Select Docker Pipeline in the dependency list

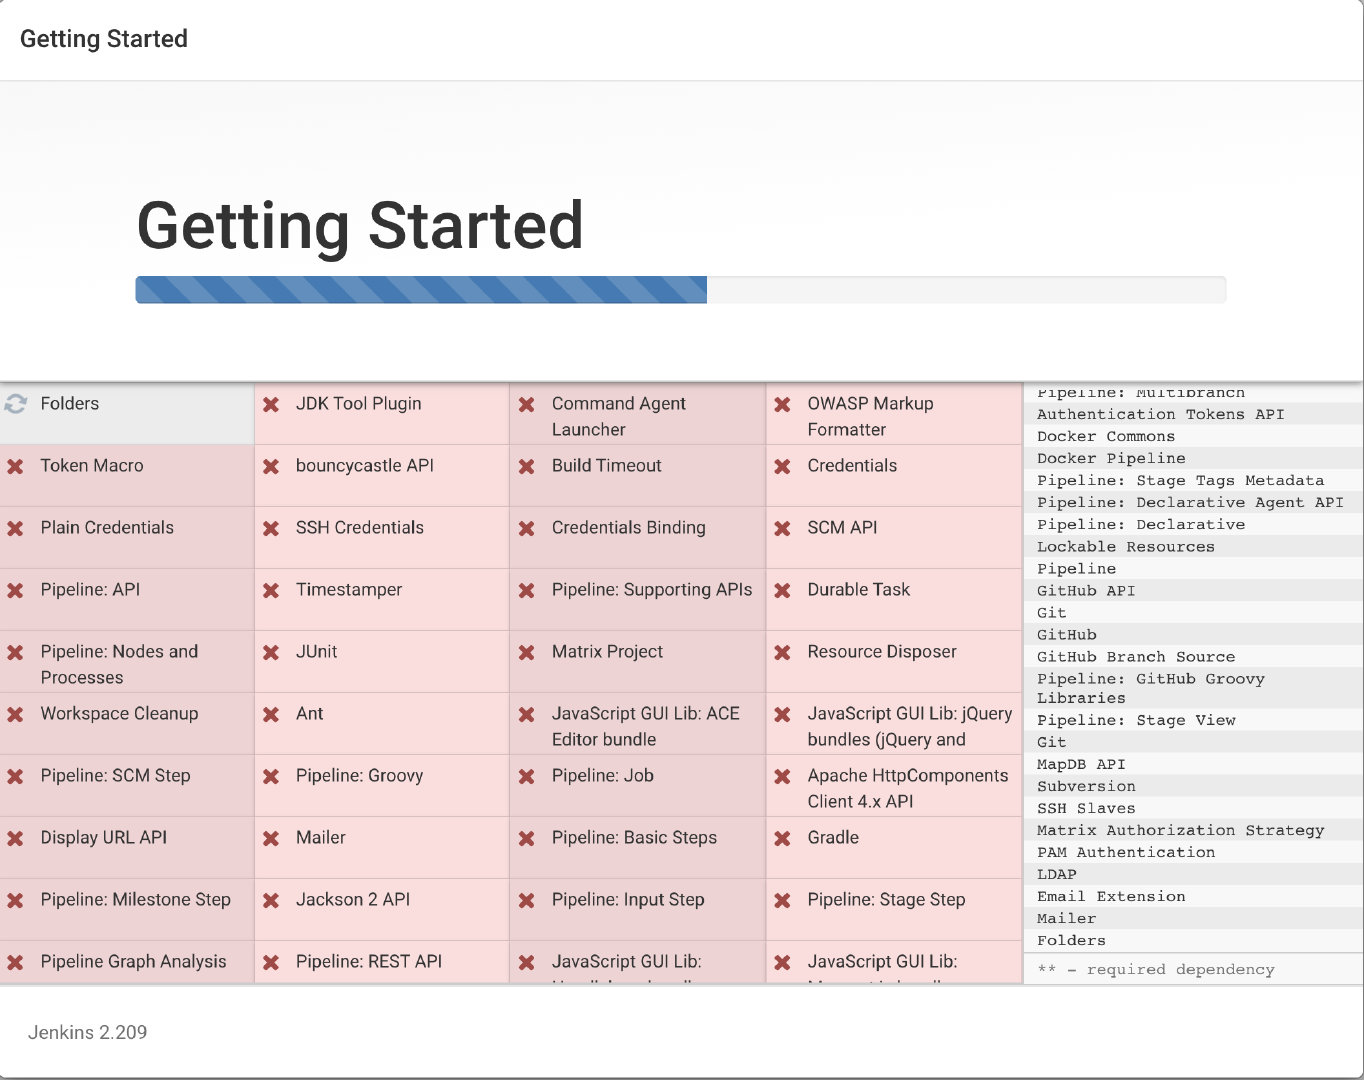[x=1110, y=458]
